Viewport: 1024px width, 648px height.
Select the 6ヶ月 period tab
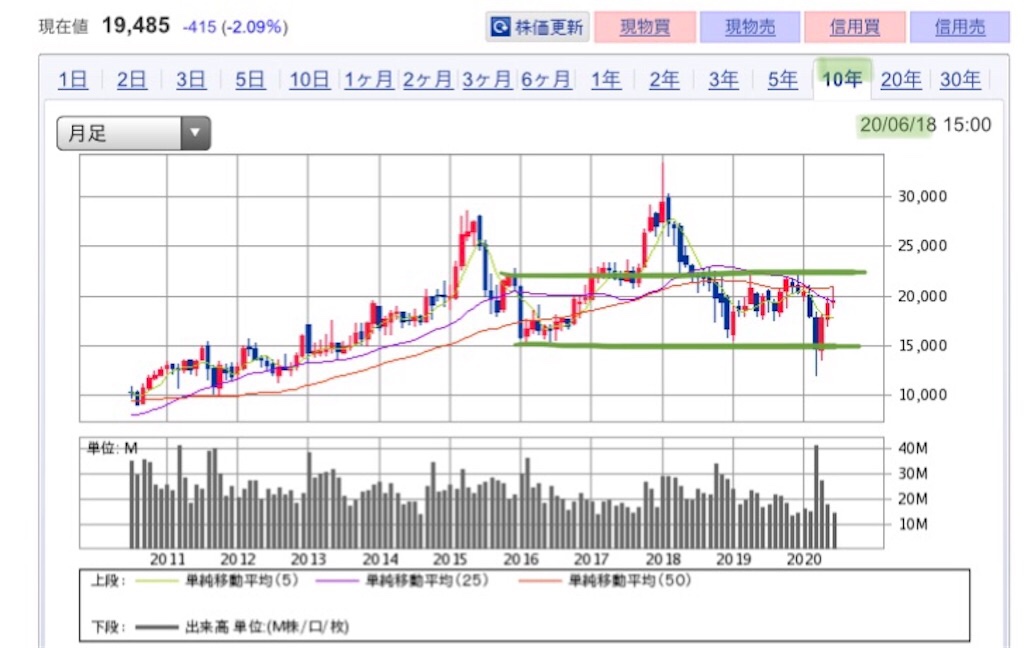(546, 80)
